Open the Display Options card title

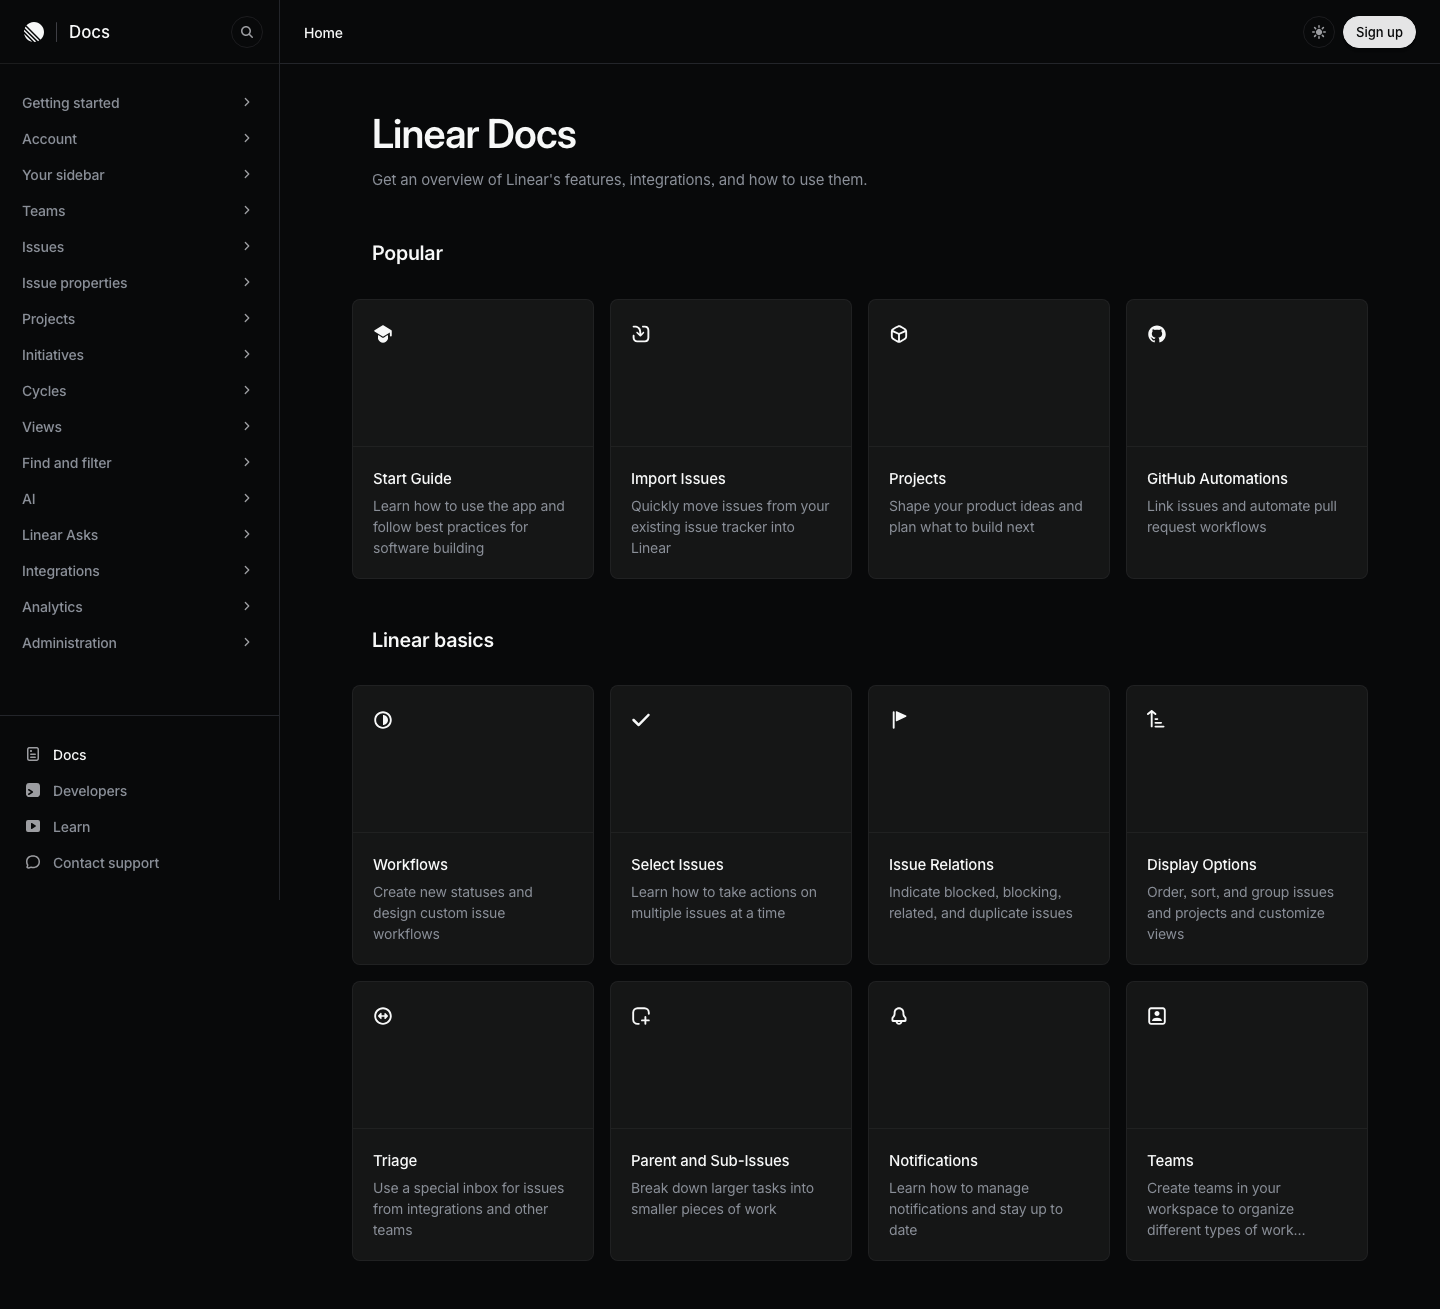point(1201,865)
